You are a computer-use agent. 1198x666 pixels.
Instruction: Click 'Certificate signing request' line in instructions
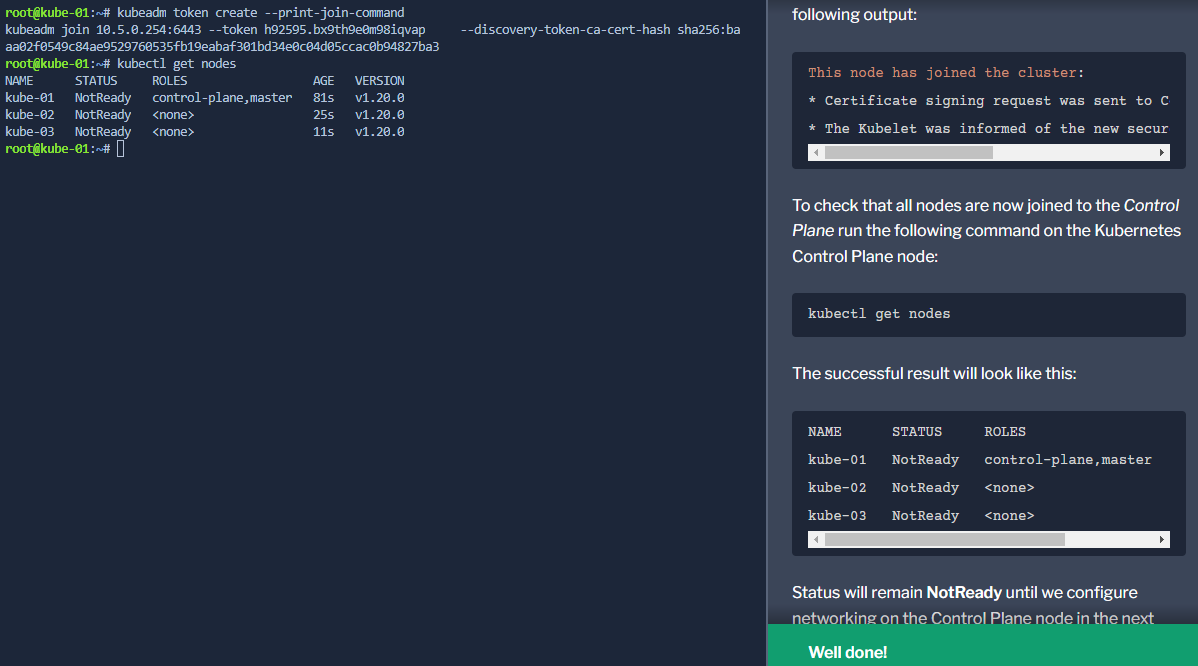(989, 101)
